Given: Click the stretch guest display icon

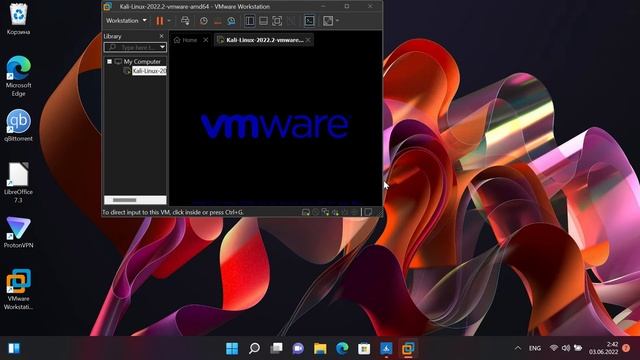Looking at the screenshot, I should 328,21.
